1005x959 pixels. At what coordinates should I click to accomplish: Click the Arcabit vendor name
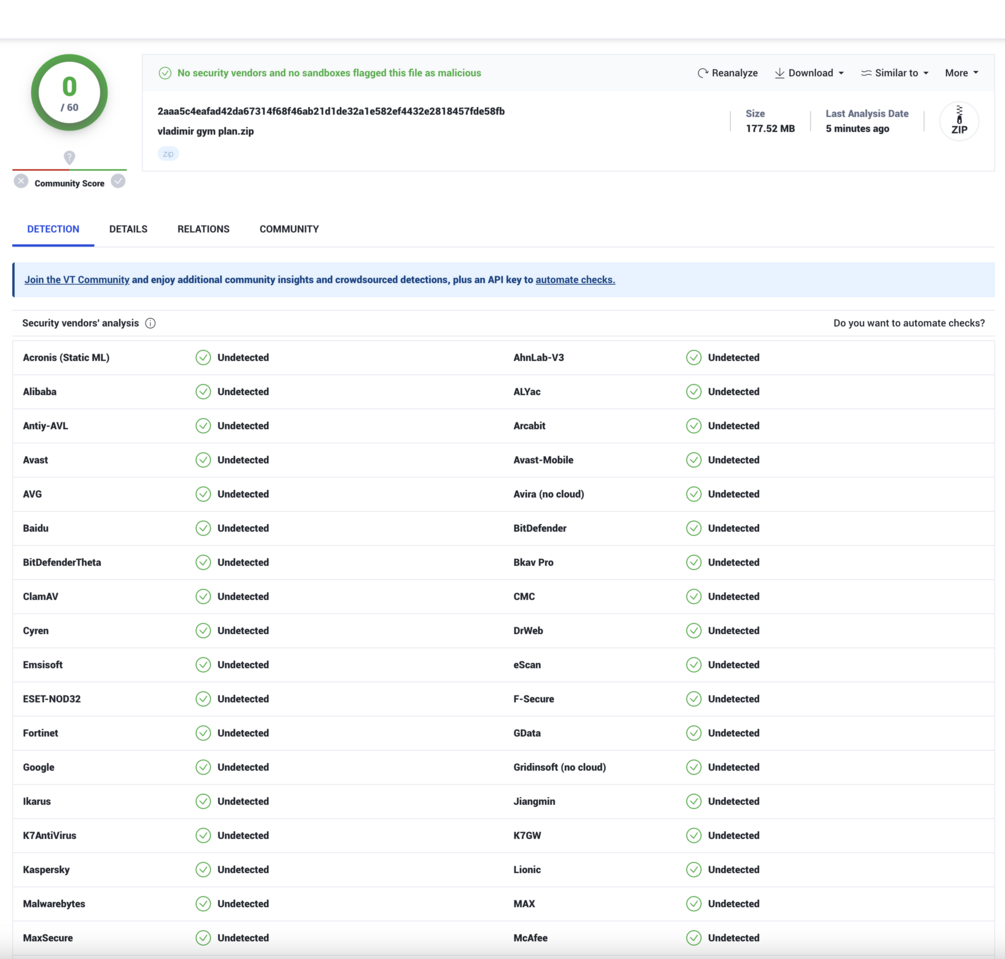click(529, 426)
